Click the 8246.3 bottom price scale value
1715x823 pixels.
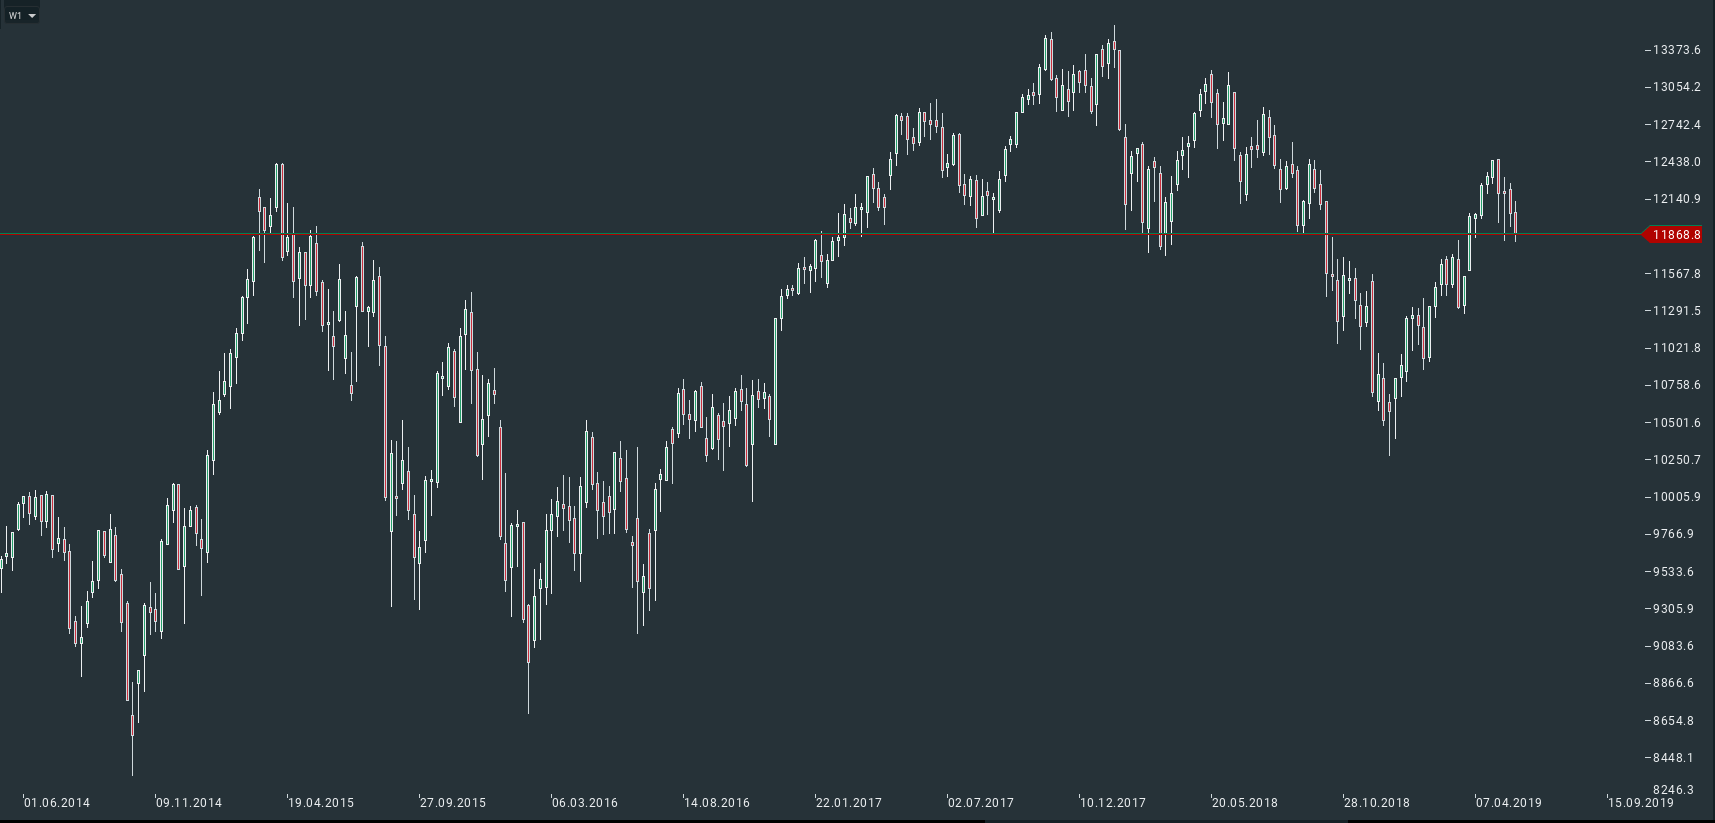(1673, 789)
